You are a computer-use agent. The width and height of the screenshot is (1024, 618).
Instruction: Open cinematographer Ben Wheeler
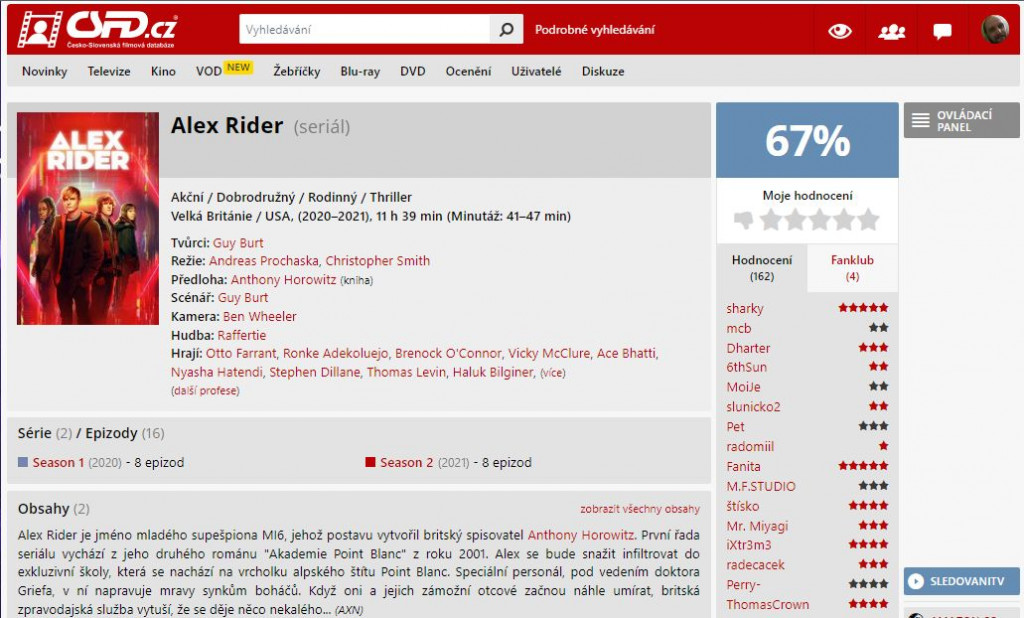pos(259,316)
